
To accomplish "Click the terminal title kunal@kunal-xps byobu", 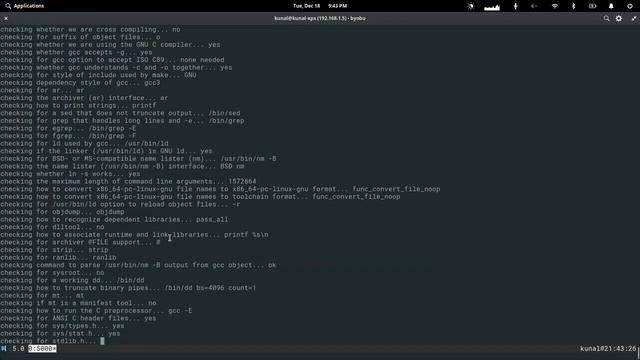I will [320, 18].
